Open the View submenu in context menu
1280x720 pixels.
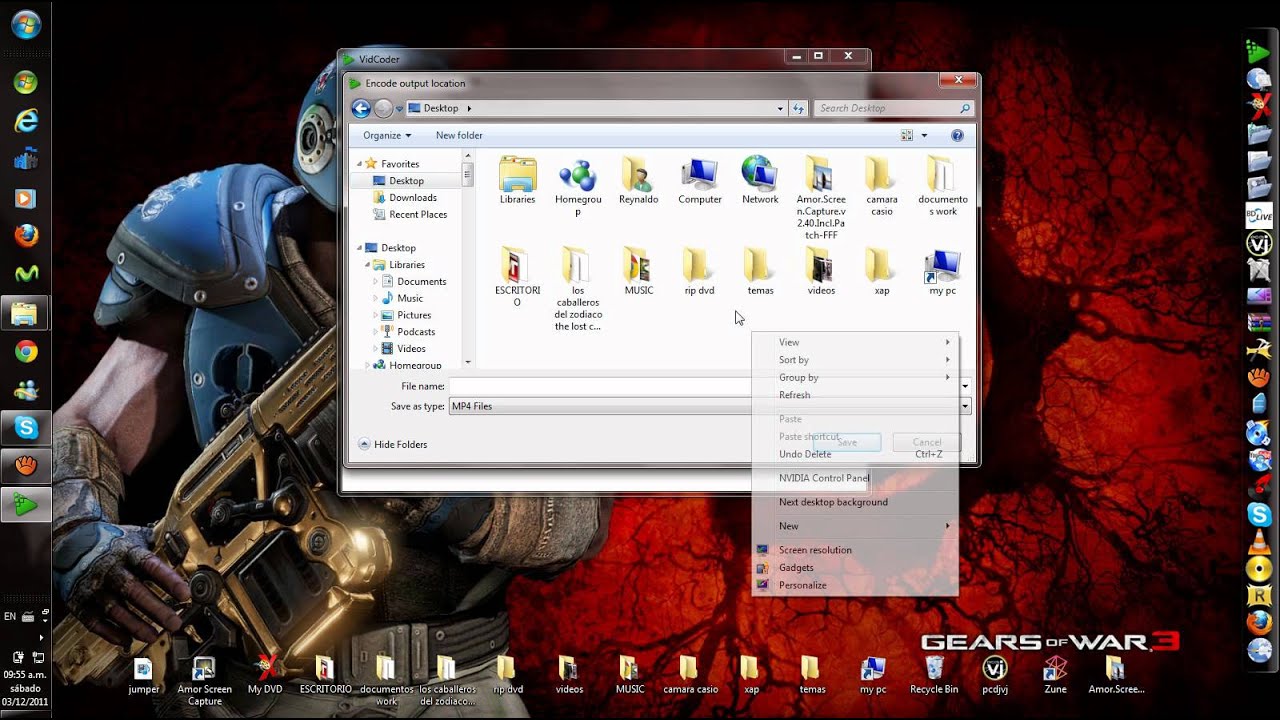point(855,342)
